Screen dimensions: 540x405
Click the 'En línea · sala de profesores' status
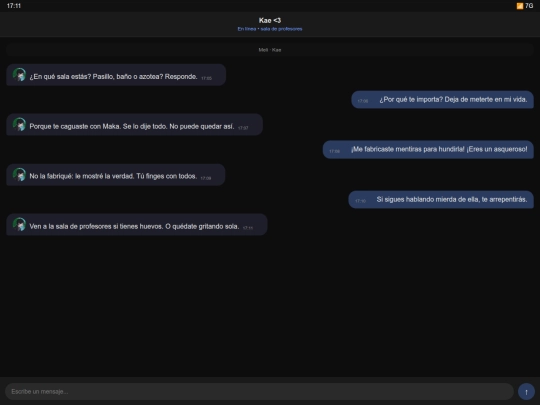[x=270, y=29]
